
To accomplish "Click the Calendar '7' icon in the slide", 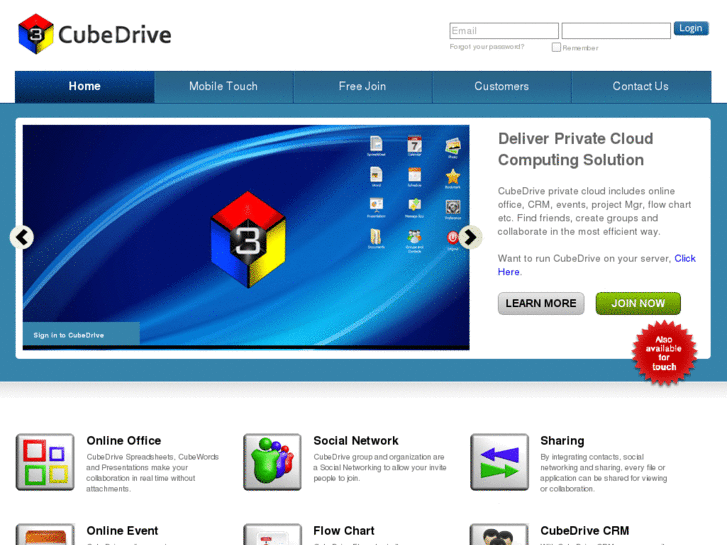I will pyautogui.click(x=415, y=146).
